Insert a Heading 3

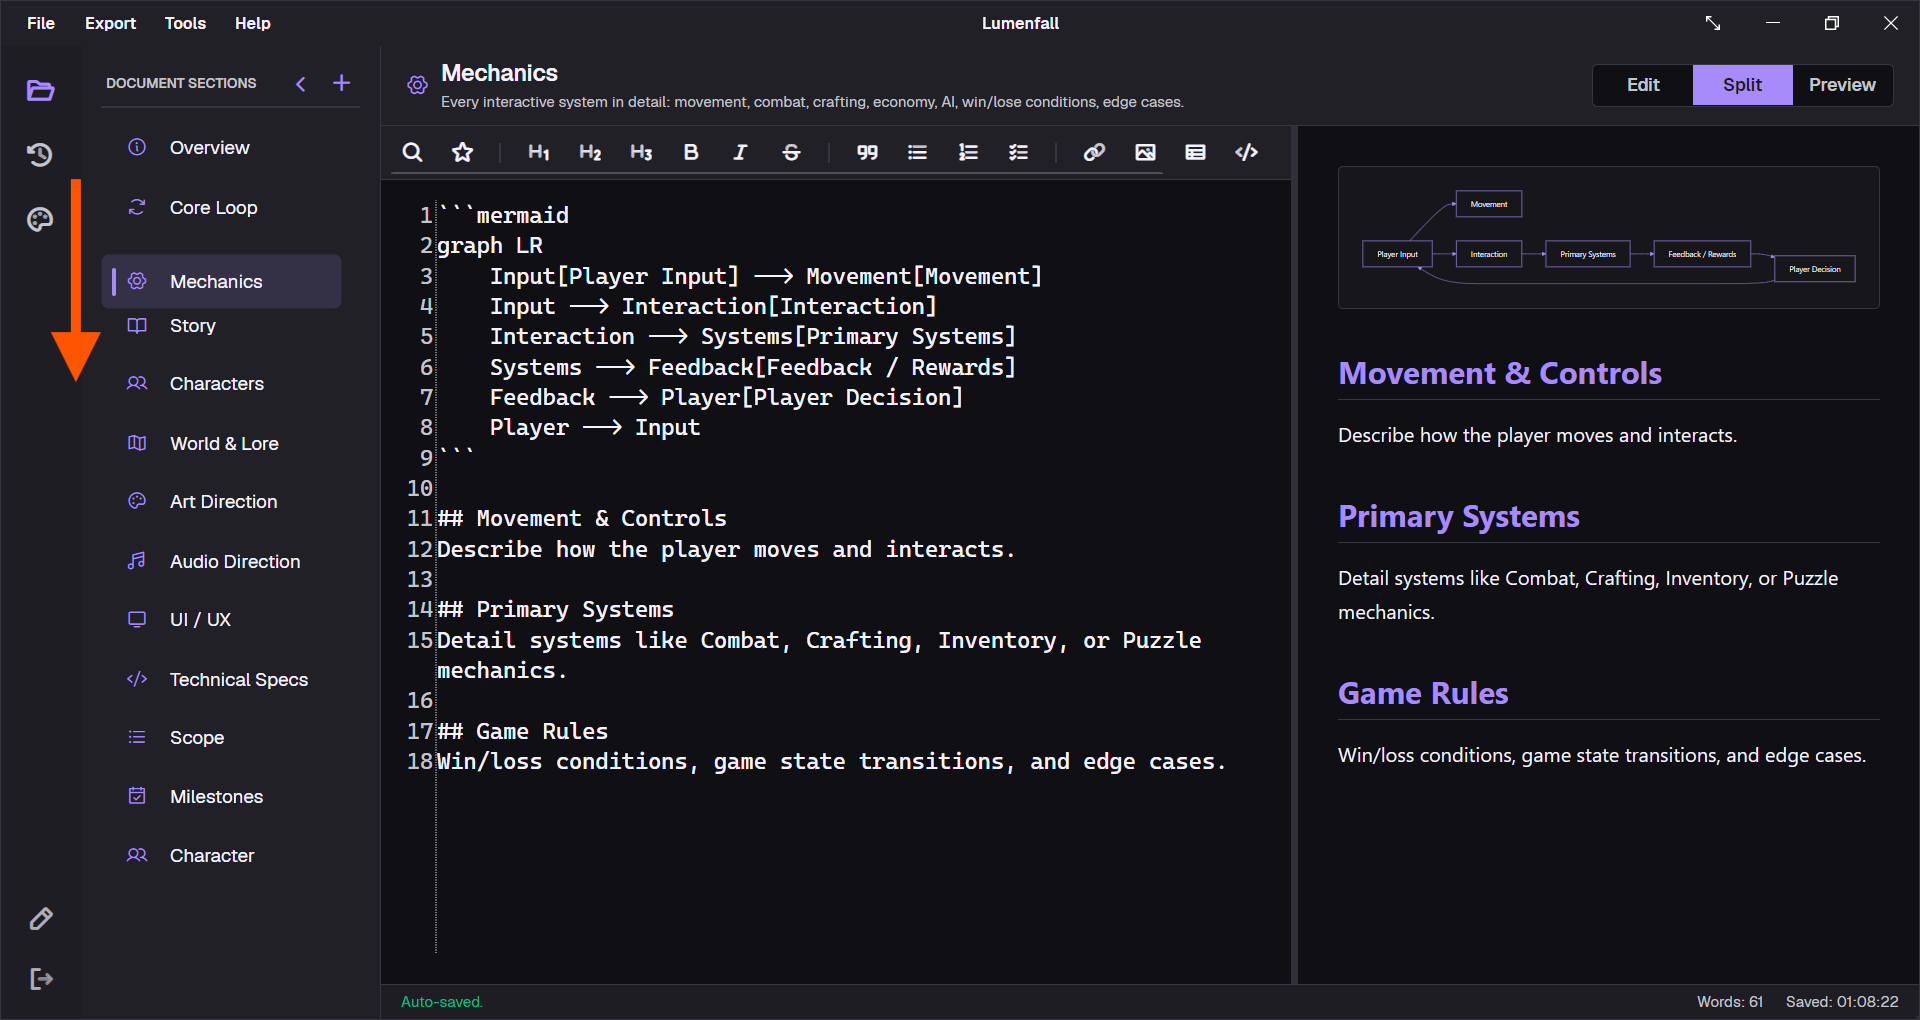[641, 152]
